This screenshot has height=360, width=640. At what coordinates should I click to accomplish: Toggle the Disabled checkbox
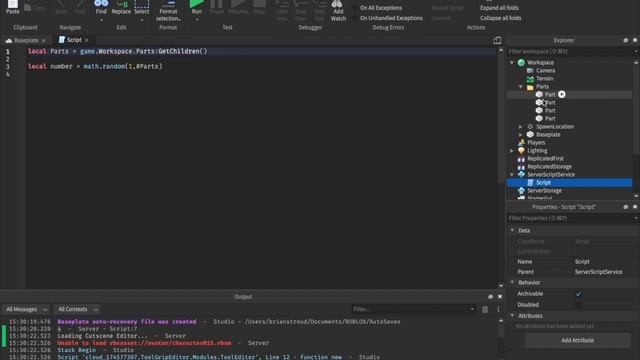[578, 305]
